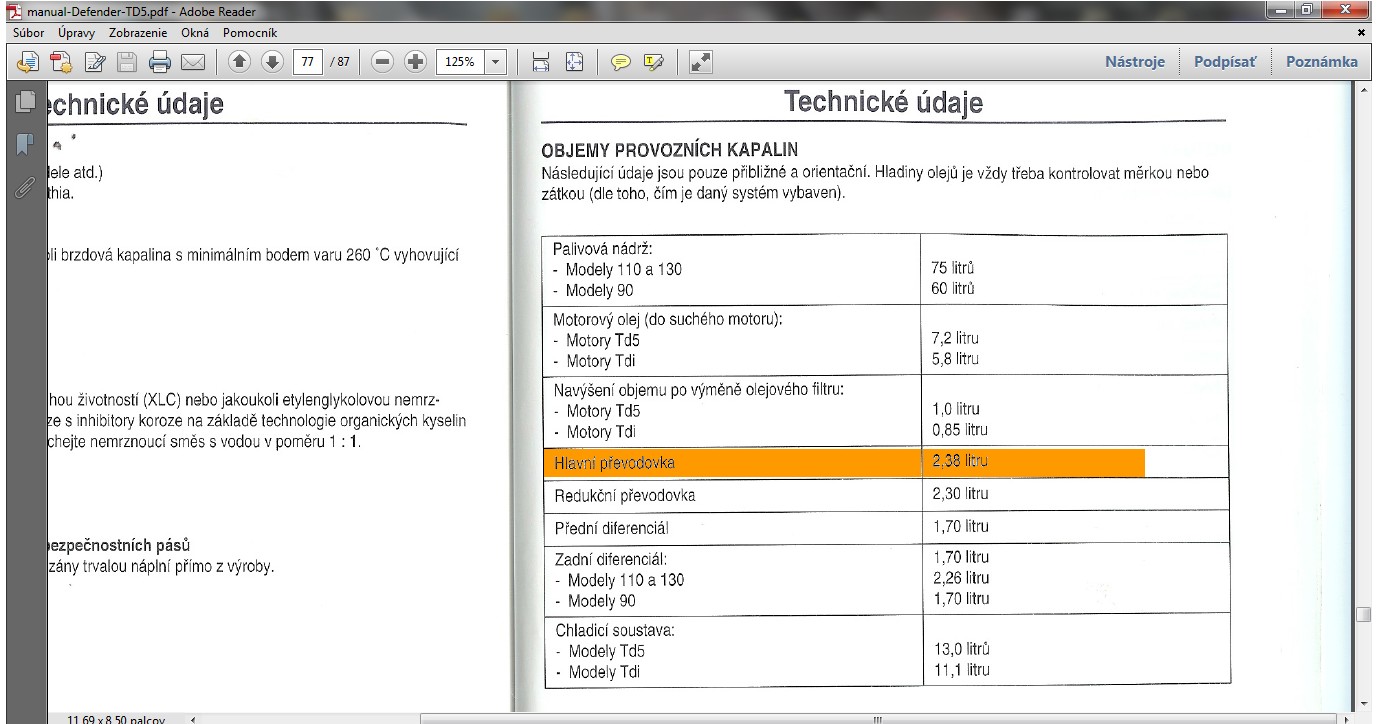Image resolution: width=1377 pixels, height=724 pixels.
Task: Toggle fit one full page view
Action: click(574, 62)
